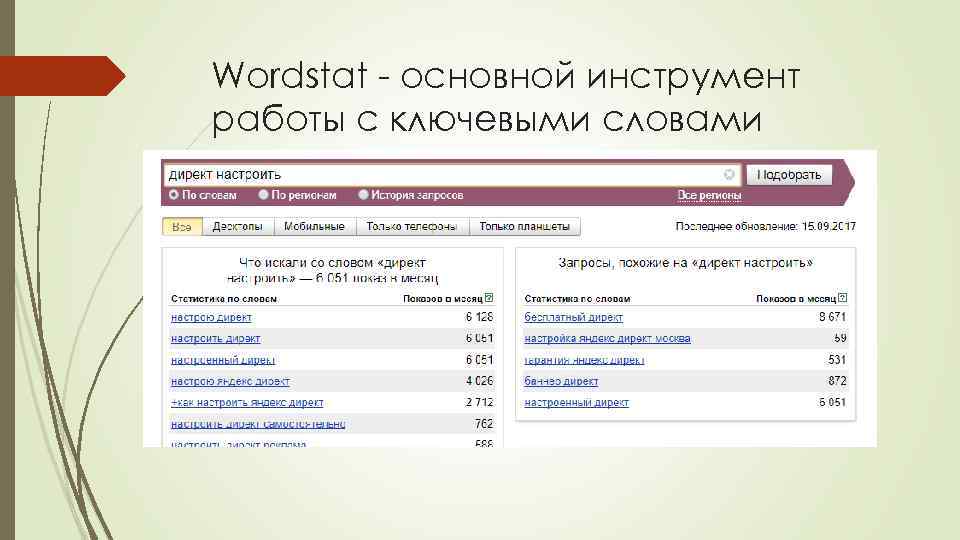Switch to the Все tab
Screen dimensions: 960x540
[x=182, y=227]
